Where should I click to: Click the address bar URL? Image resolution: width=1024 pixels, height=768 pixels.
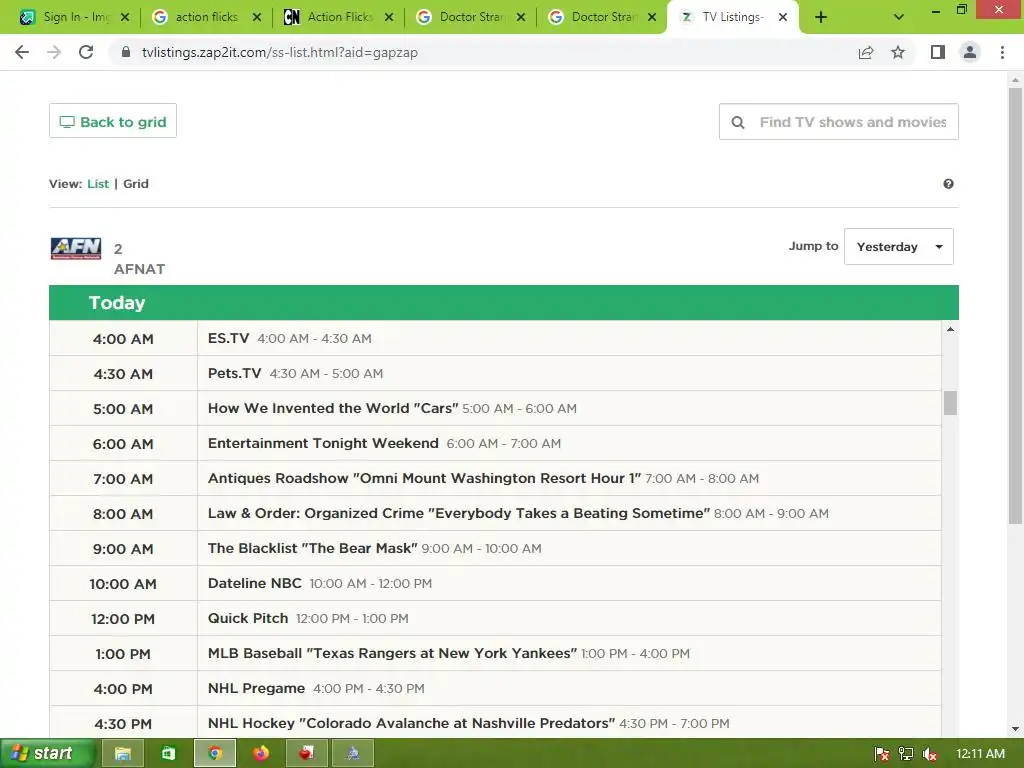[x=280, y=52]
